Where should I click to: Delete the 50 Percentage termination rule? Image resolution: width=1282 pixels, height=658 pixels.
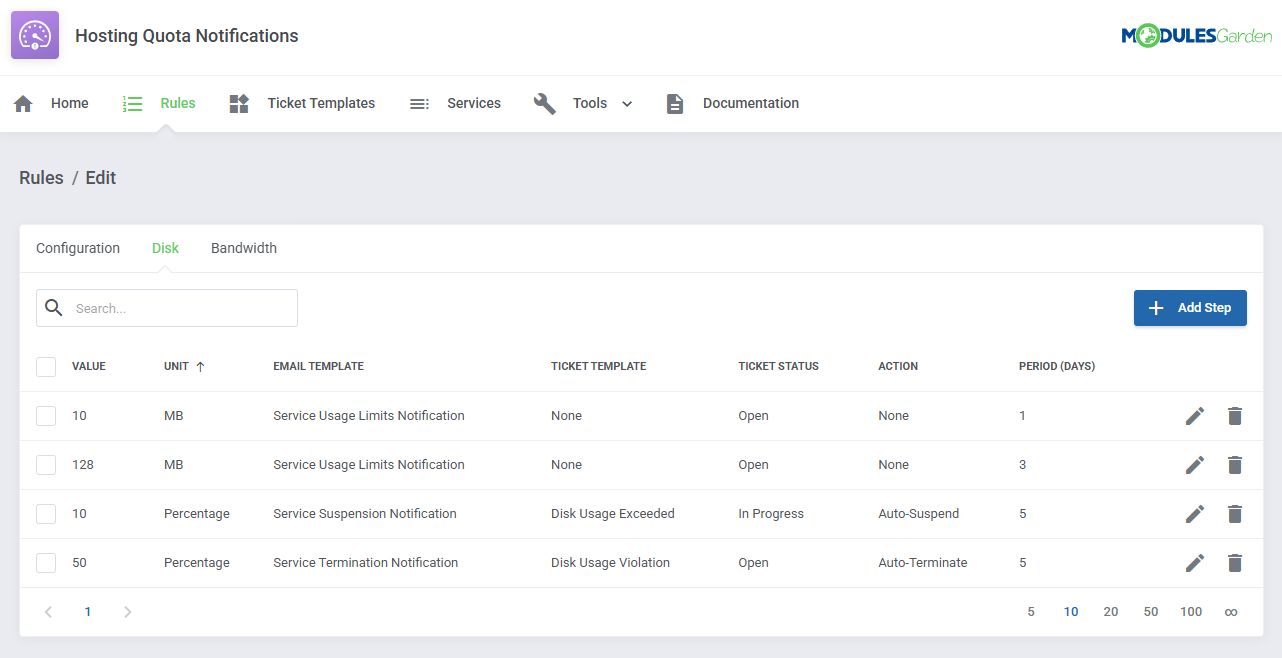(1235, 562)
